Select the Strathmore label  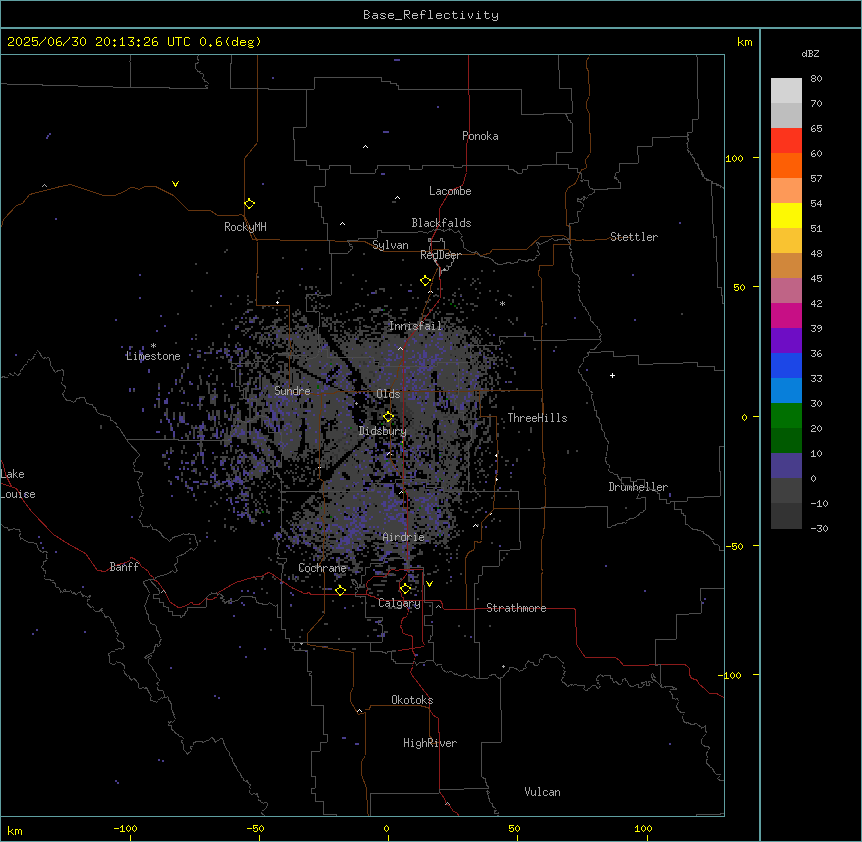click(516, 608)
